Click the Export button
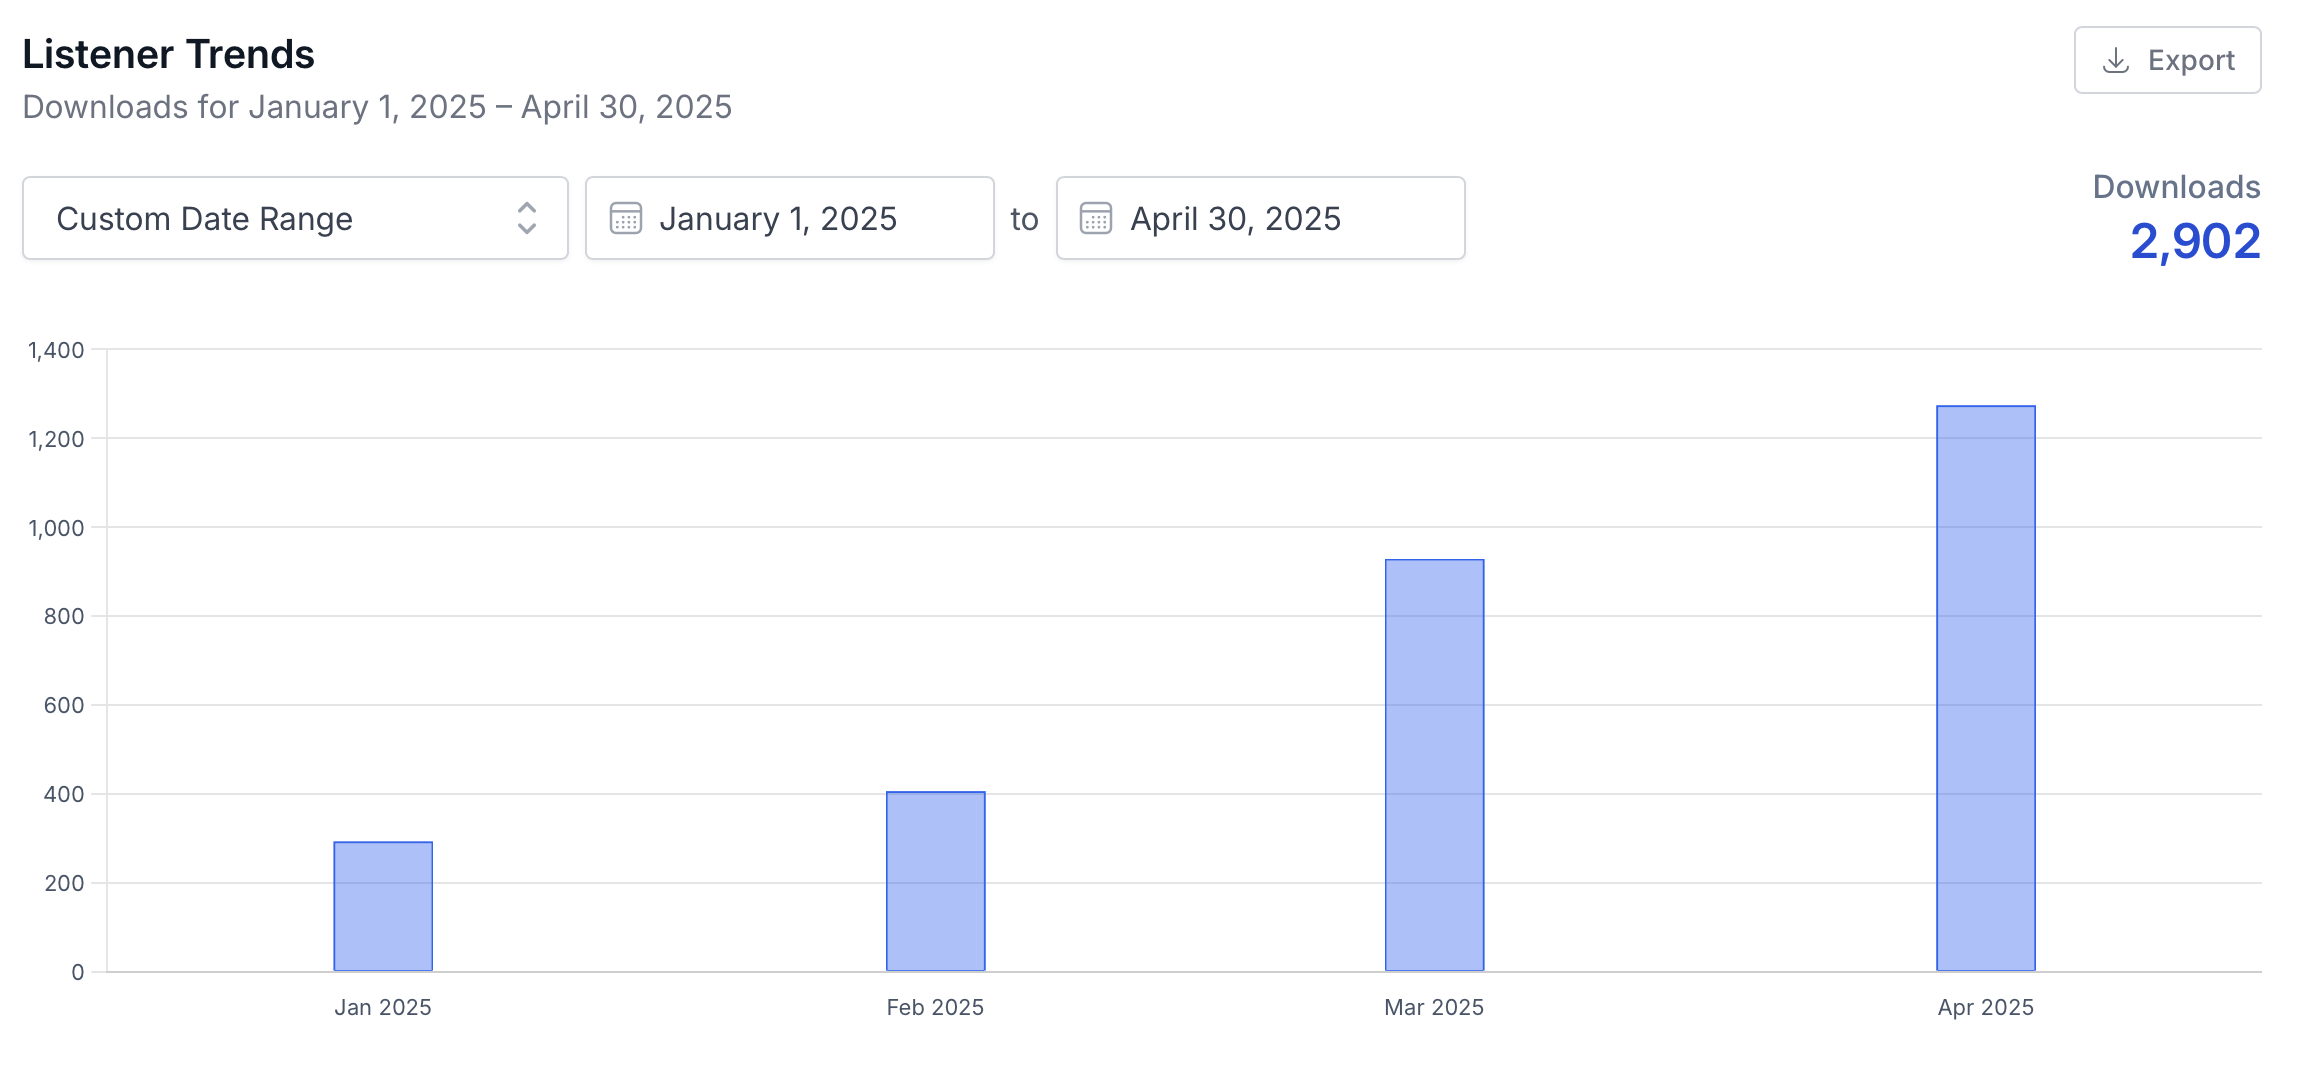 [2167, 61]
